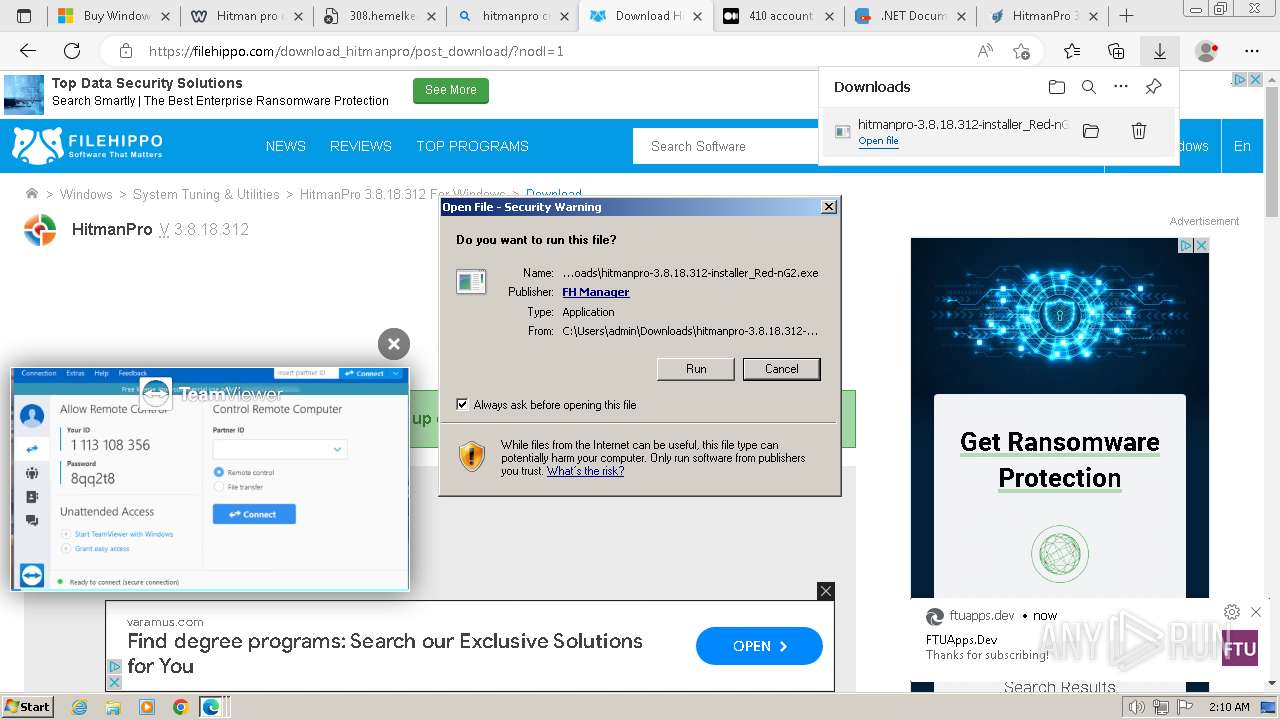Image resolution: width=1280 pixels, height=720 pixels.
Task: Open TOP PROGRAMS in FileHippo navigation
Action: click(472, 146)
